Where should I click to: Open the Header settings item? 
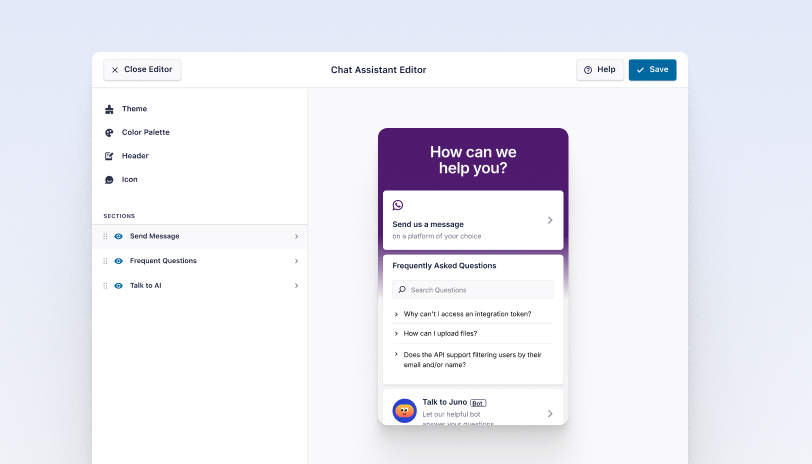135,156
